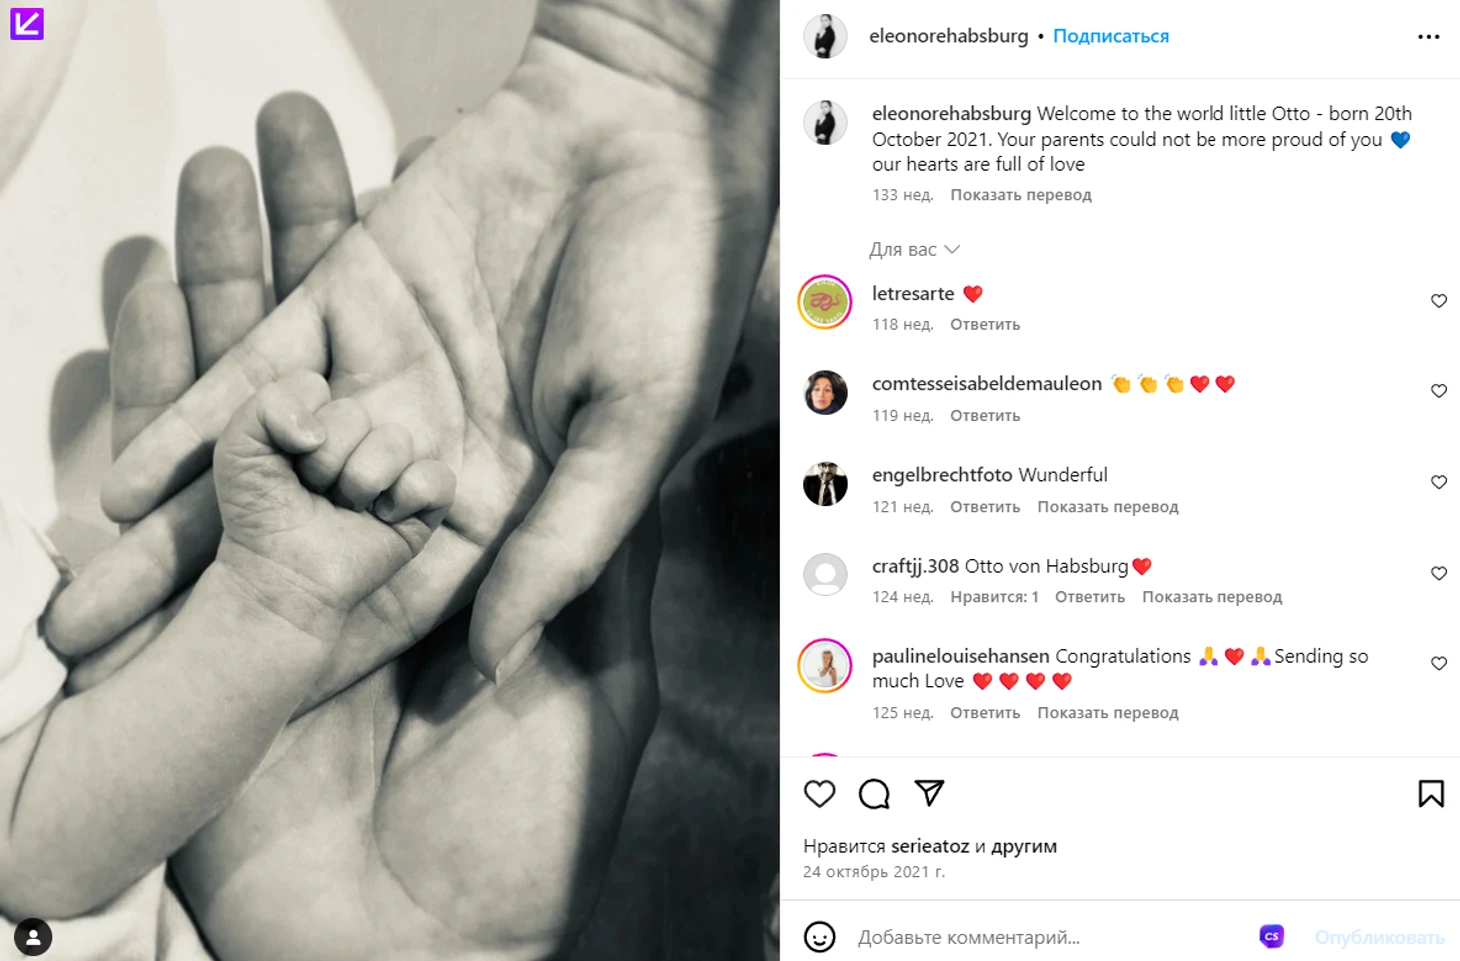This screenshot has height=961, width=1460.
Task: Reply to comtesseisabeldemauleon's comment
Action: click(985, 415)
